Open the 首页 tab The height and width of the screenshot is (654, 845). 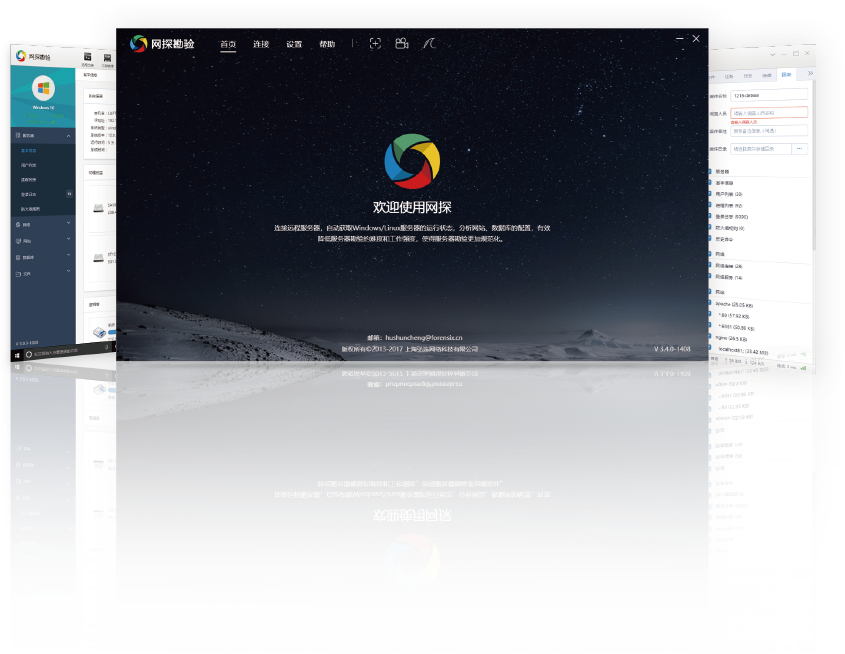point(228,44)
